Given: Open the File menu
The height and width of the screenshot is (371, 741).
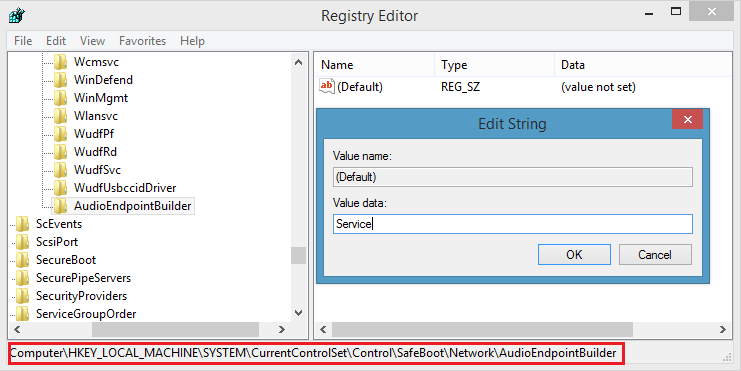Looking at the screenshot, I should click(x=23, y=41).
